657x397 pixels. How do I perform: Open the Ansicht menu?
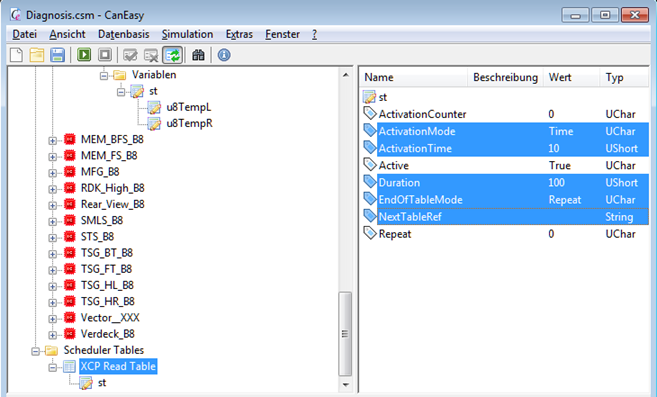(67, 34)
